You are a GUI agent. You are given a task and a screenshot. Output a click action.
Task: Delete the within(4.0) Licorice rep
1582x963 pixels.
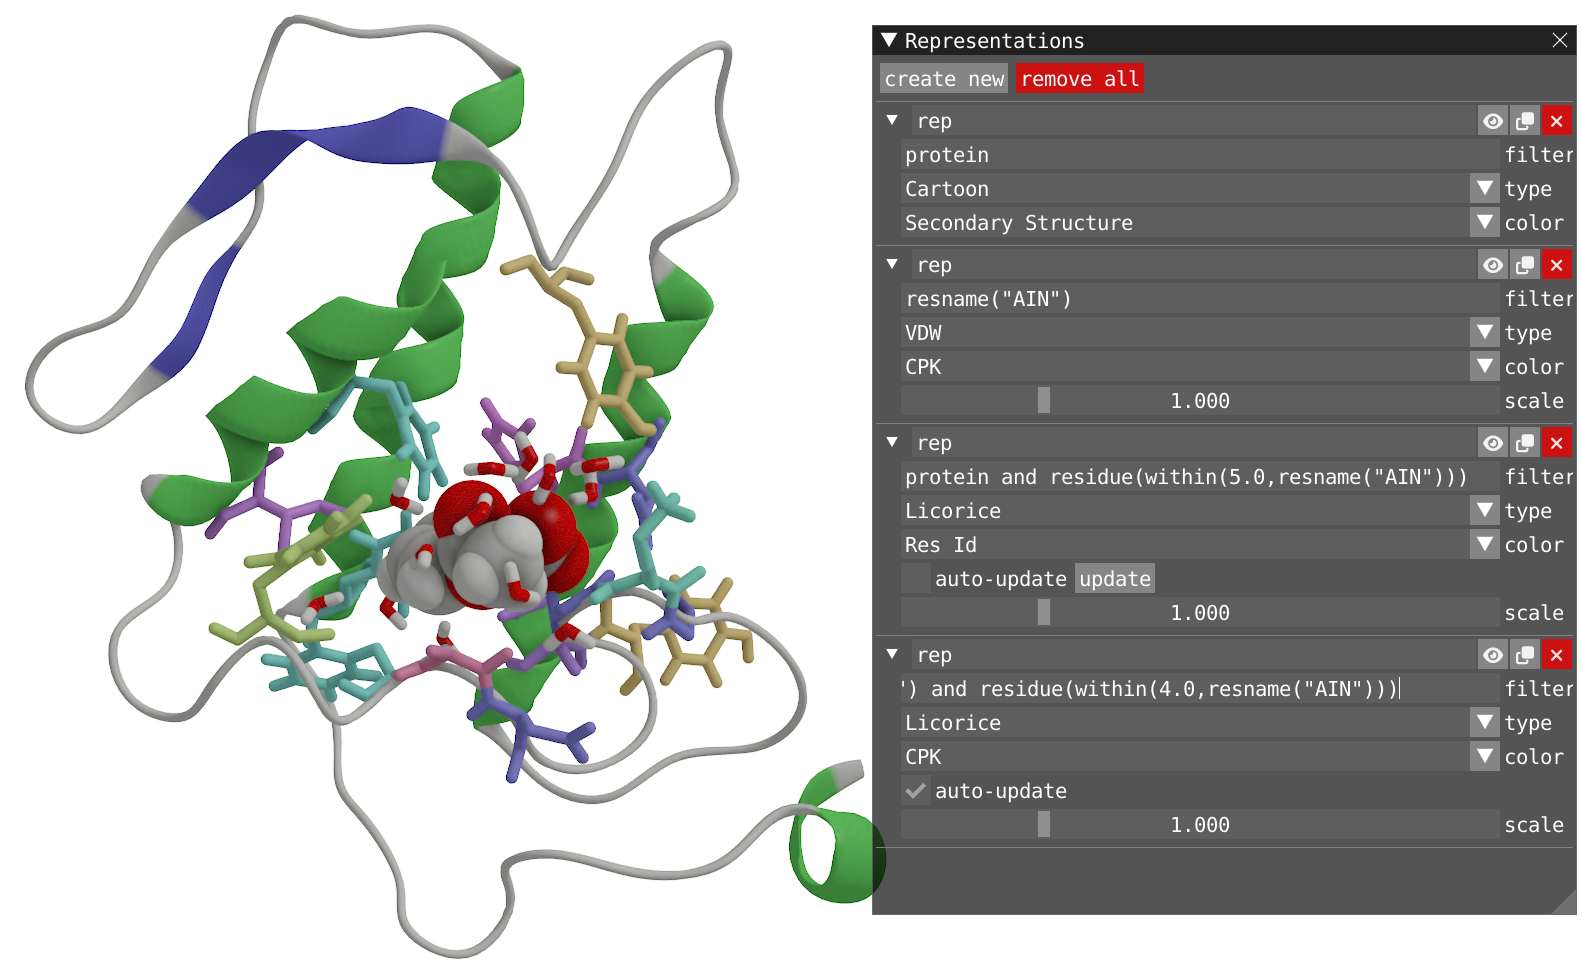pos(1557,655)
